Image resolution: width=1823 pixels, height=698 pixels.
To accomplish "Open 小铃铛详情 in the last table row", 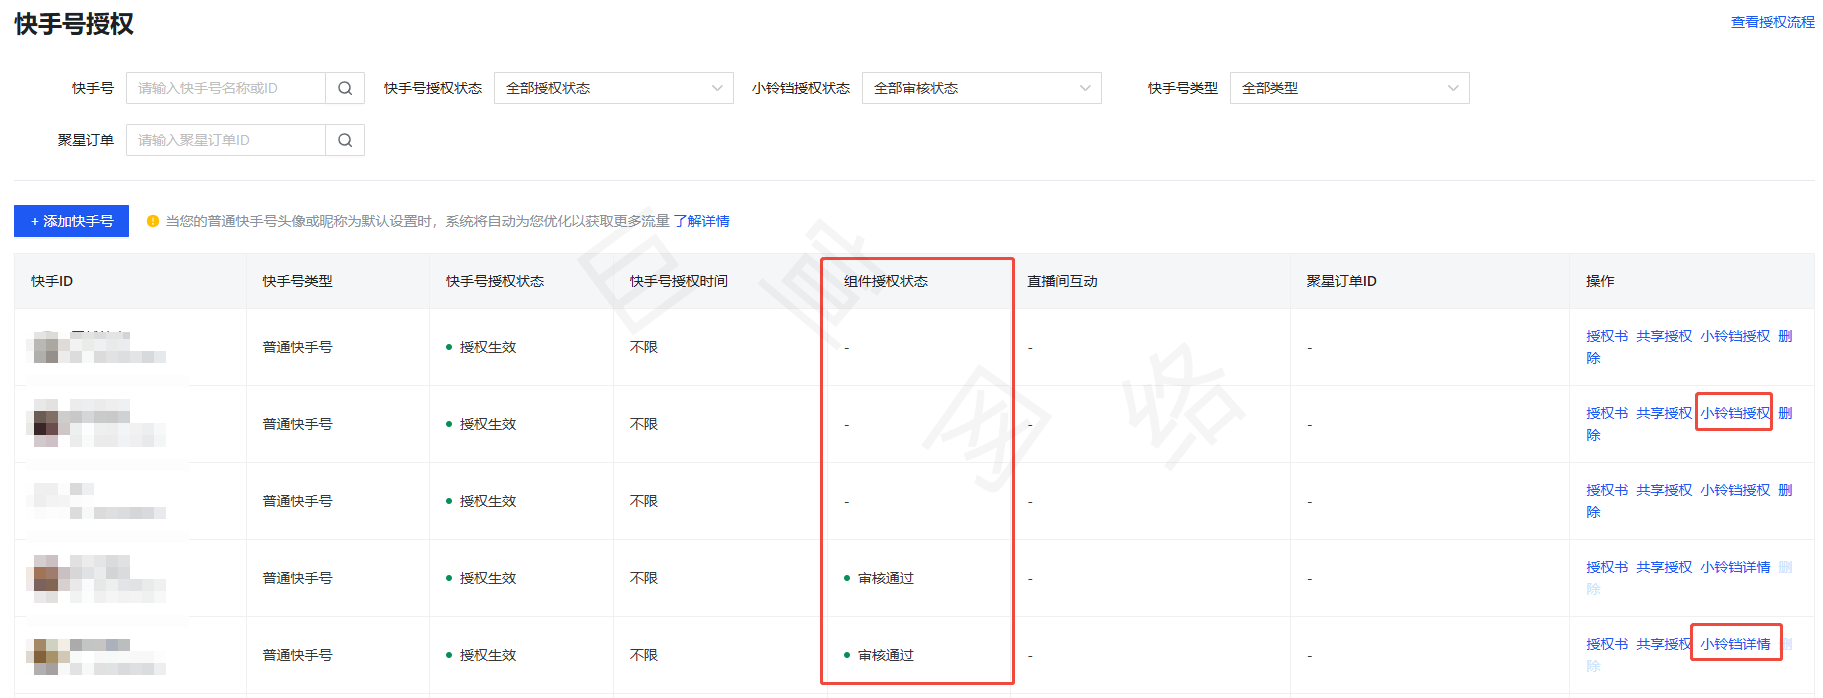I will [x=1735, y=644].
